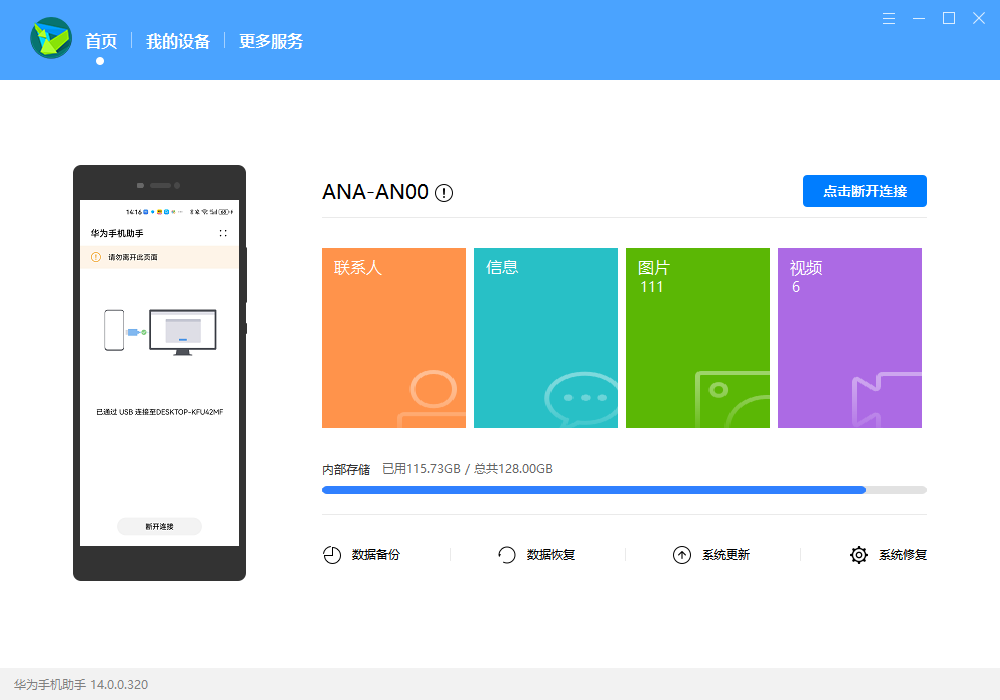This screenshot has height=700, width=1000.
Task: Open the 图片 pictures tile
Action: pos(698,338)
